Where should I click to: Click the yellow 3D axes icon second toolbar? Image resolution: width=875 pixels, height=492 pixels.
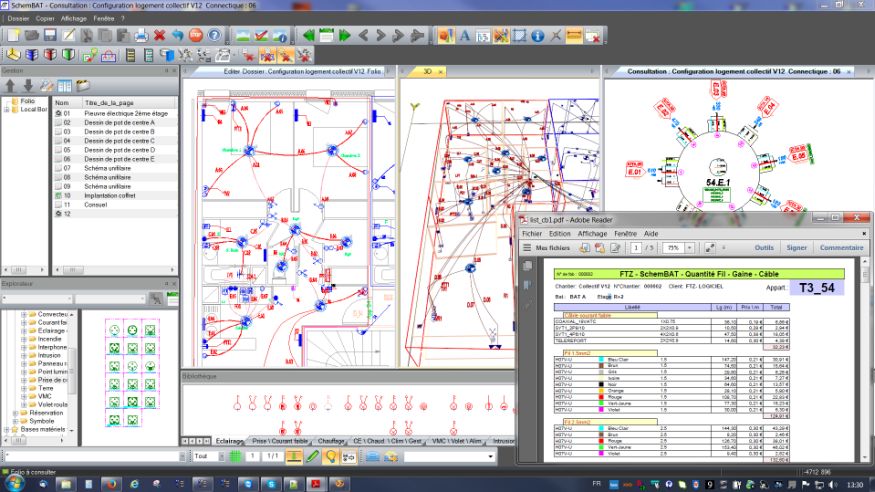13,55
